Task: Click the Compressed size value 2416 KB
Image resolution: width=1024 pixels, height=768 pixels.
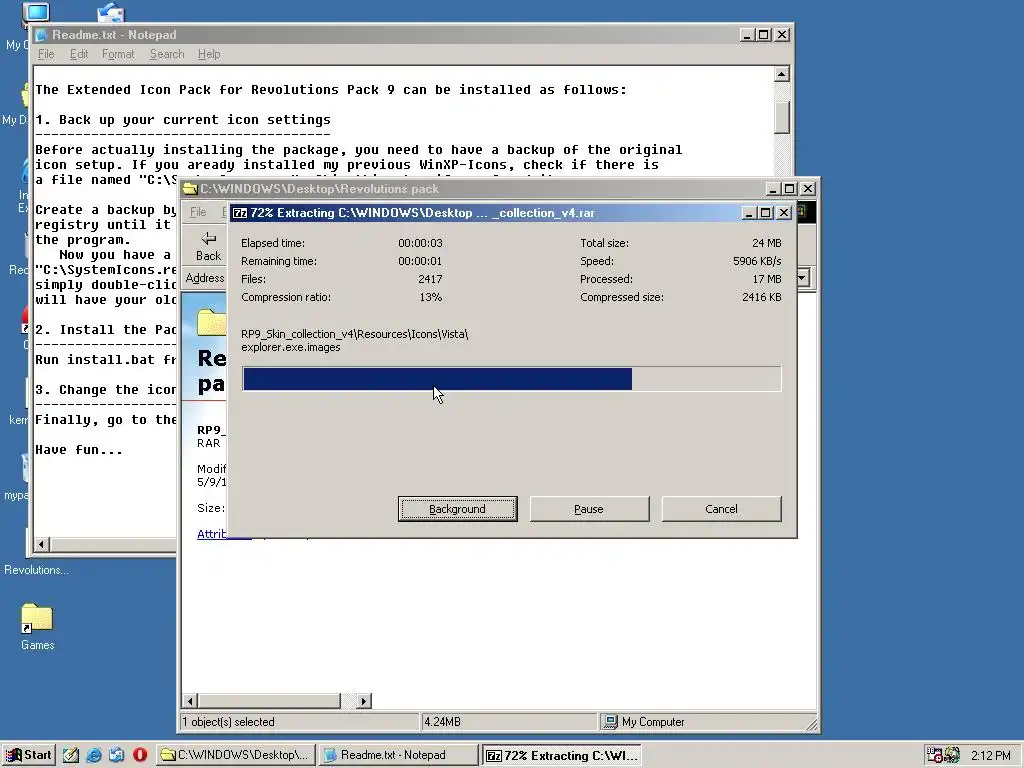Action: click(x=761, y=297)
